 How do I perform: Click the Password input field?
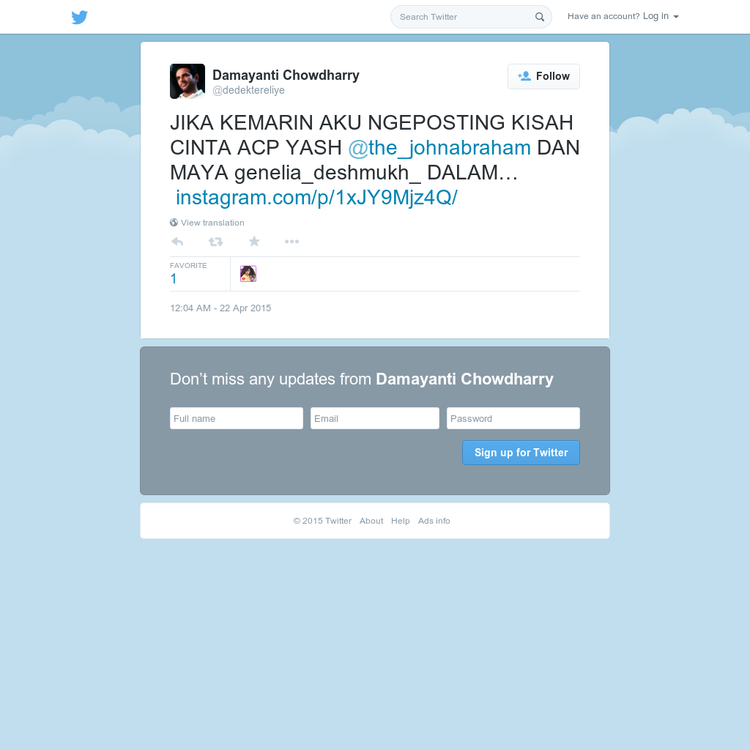click(x=513, y=418)
